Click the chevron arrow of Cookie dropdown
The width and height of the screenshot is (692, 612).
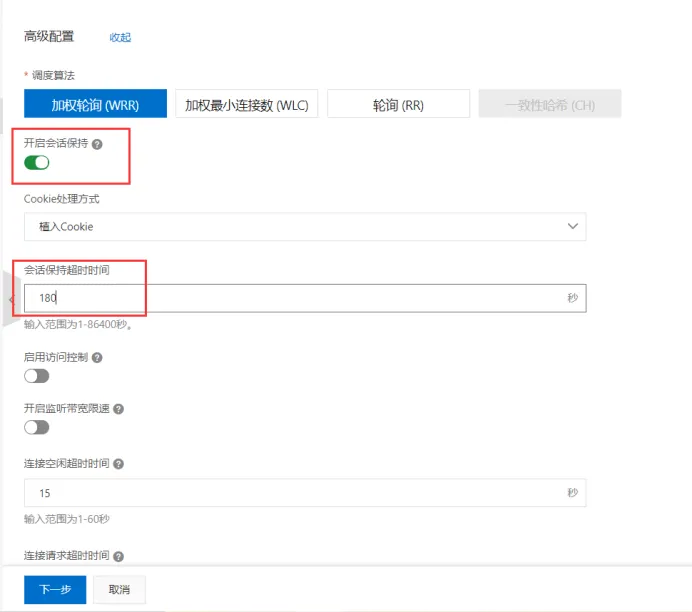[x=572, y=226]
